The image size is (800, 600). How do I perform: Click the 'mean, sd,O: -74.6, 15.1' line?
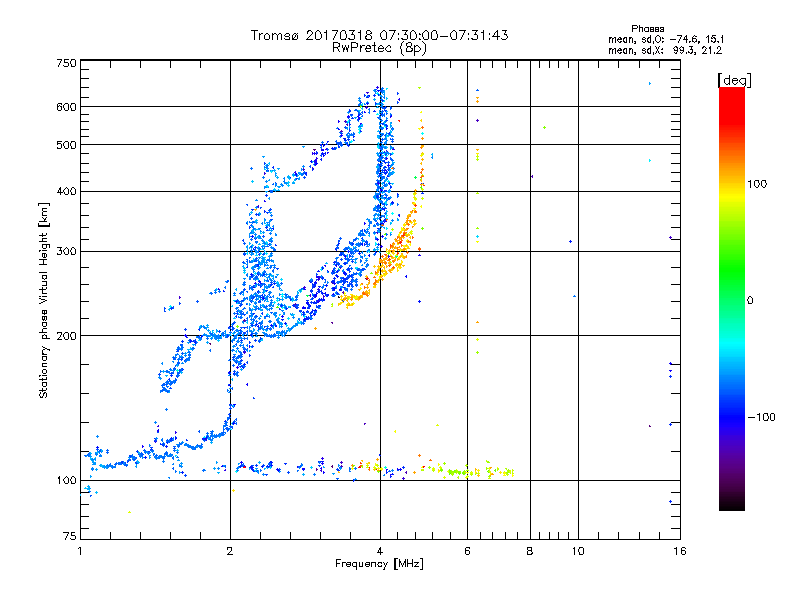pyautogui.click(x=666, y=39)
